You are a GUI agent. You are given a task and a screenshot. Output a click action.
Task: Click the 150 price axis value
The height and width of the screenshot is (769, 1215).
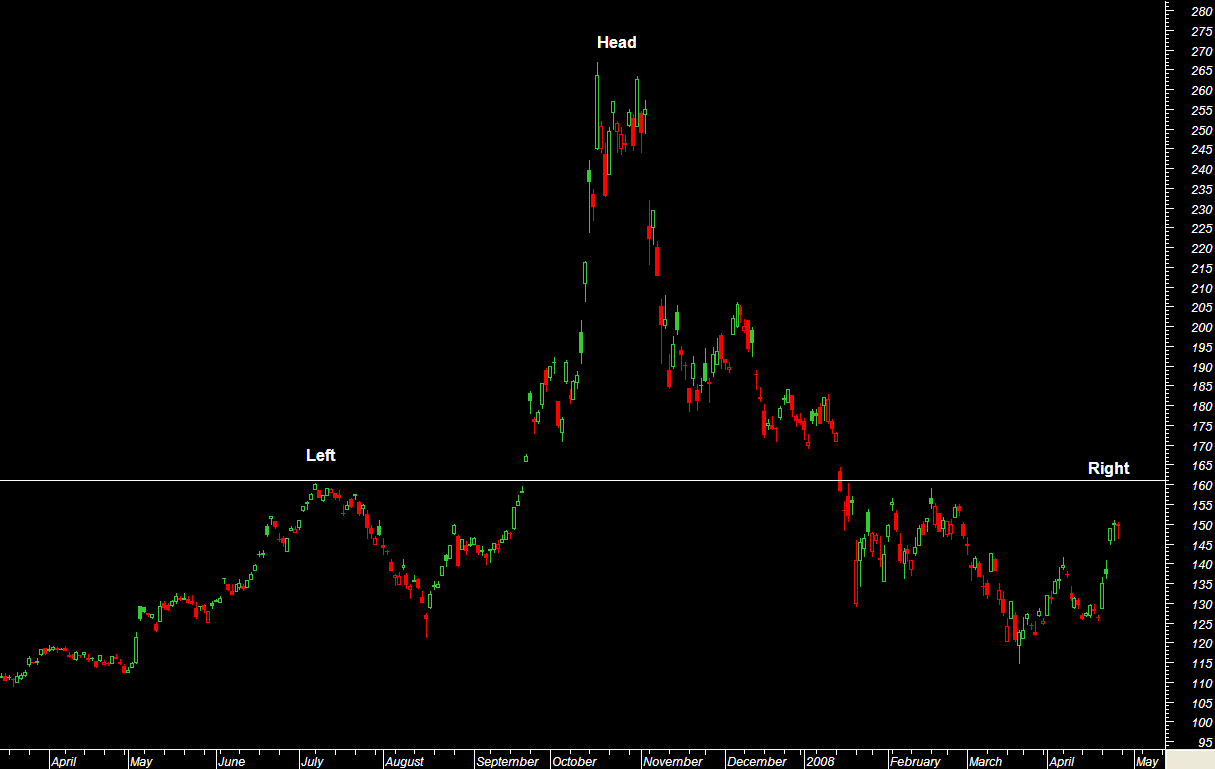tap(1202, 525)
